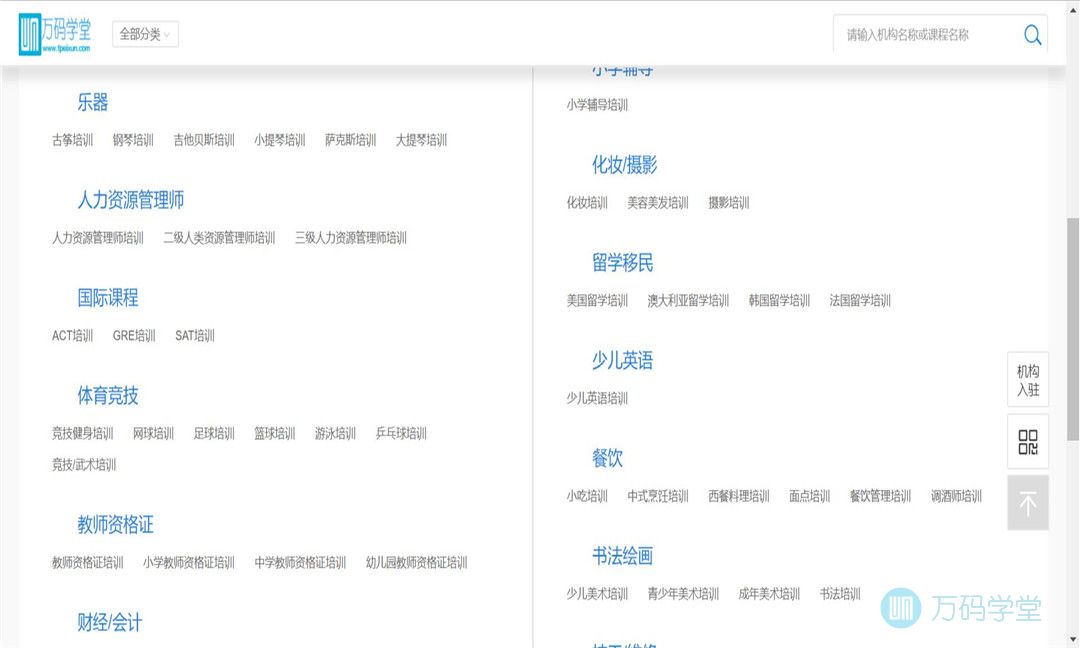The height and width of the screenshot is (648, 1080).
Task: Open the 乐器 category heading
Action: click(x=92, y=102)
